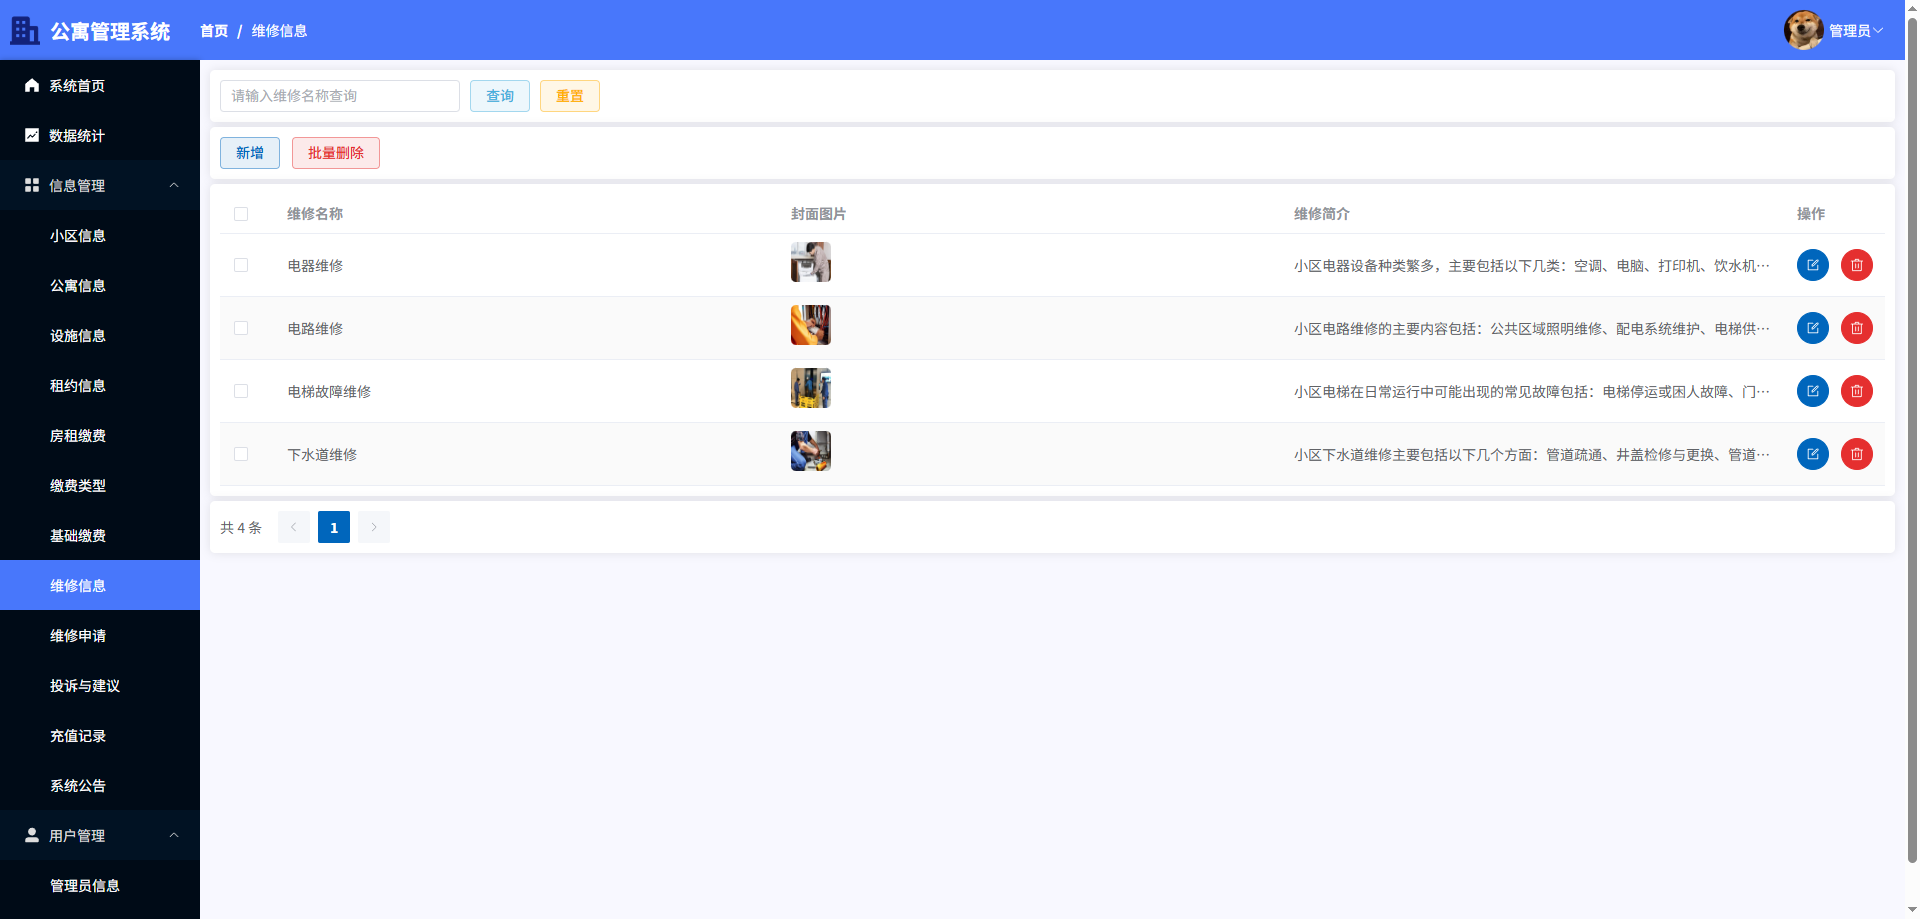Click the admin avatar picture
The height and width of the screenshot is (919, 1920).
tap(1804, 30)
